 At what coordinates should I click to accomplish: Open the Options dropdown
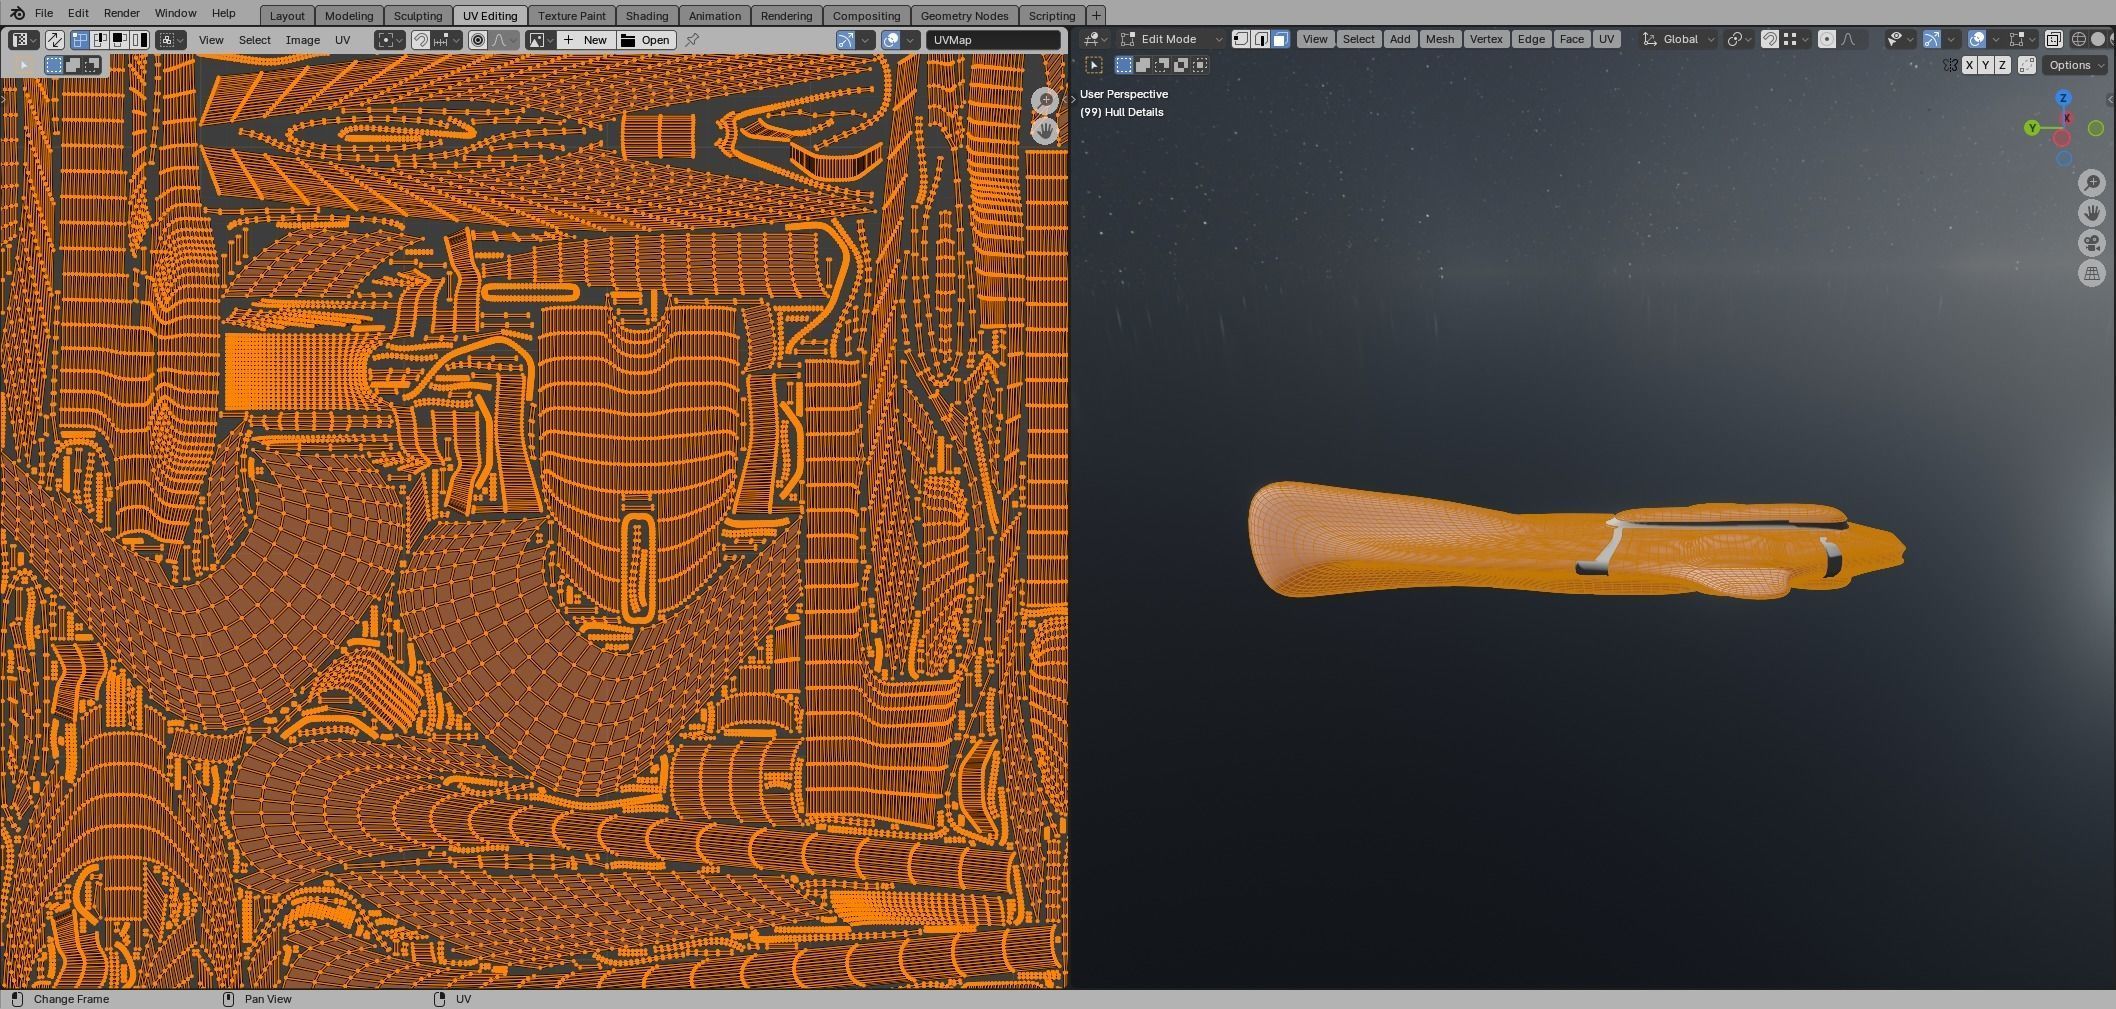point(2075,65)
